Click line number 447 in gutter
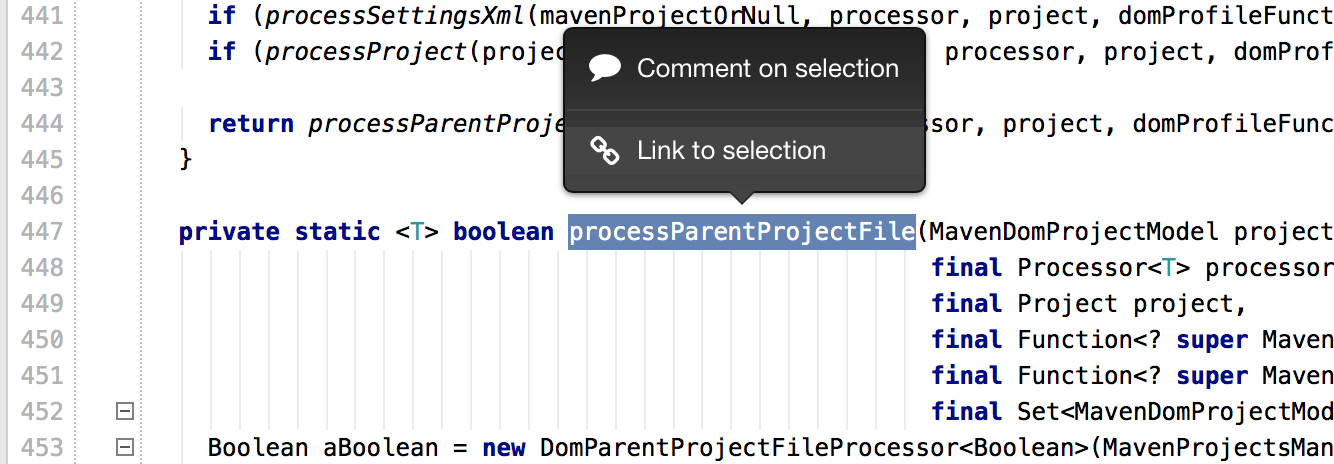The height and width of the screenshot is (464, 1334). point(41,232)
